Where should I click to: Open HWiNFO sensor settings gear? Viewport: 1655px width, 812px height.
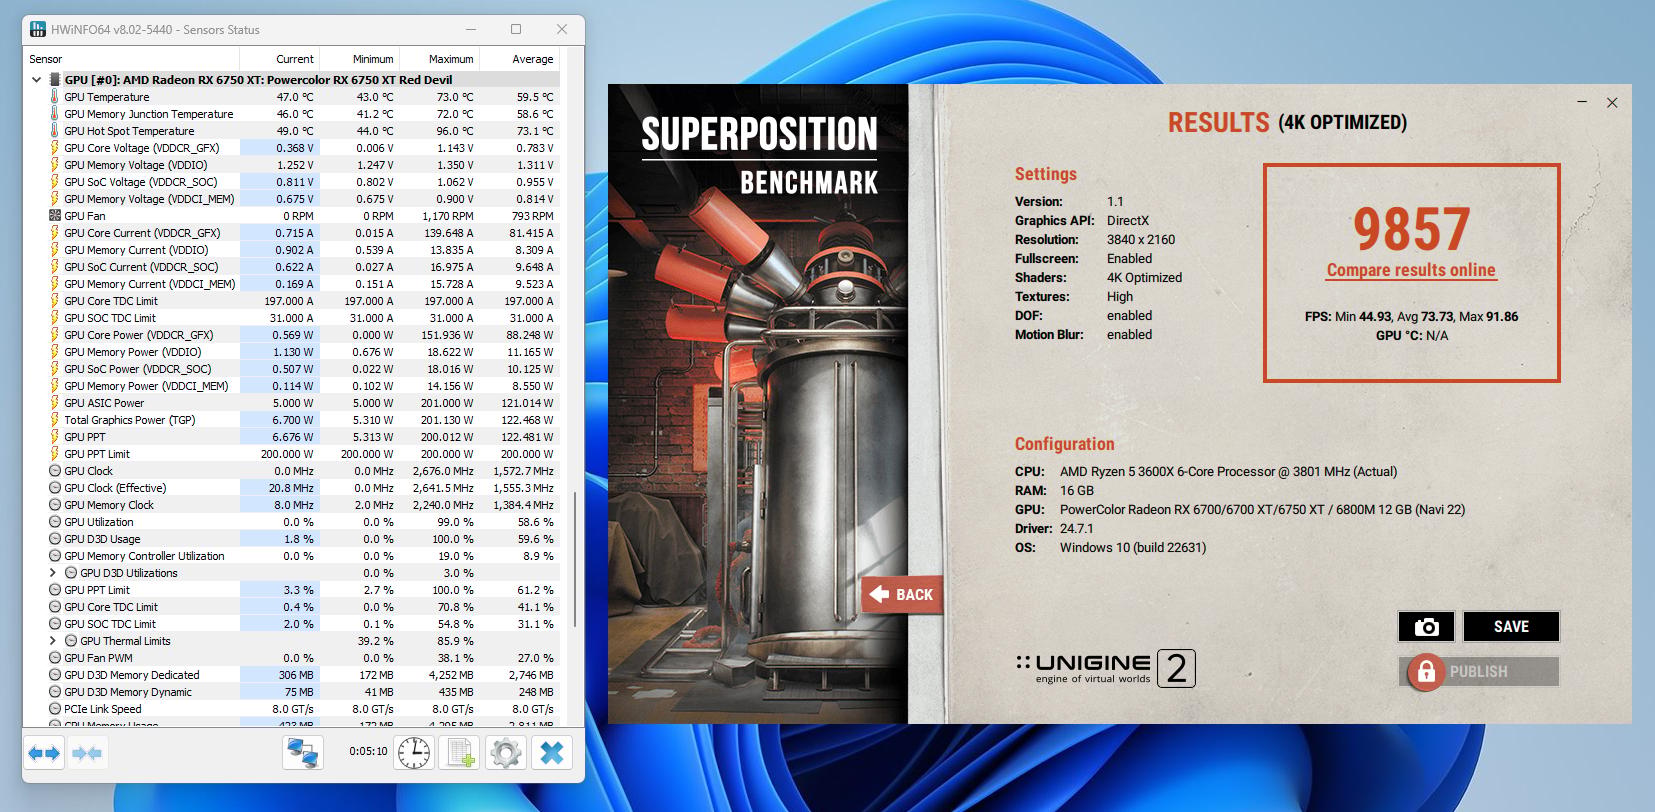(506, 752)
